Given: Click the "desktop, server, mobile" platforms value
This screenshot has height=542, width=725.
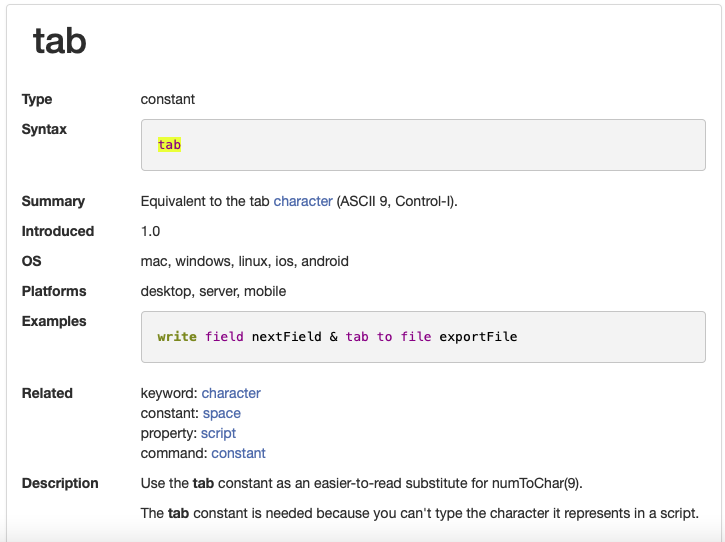Looking at the screenshot, I should click(213, 291).
